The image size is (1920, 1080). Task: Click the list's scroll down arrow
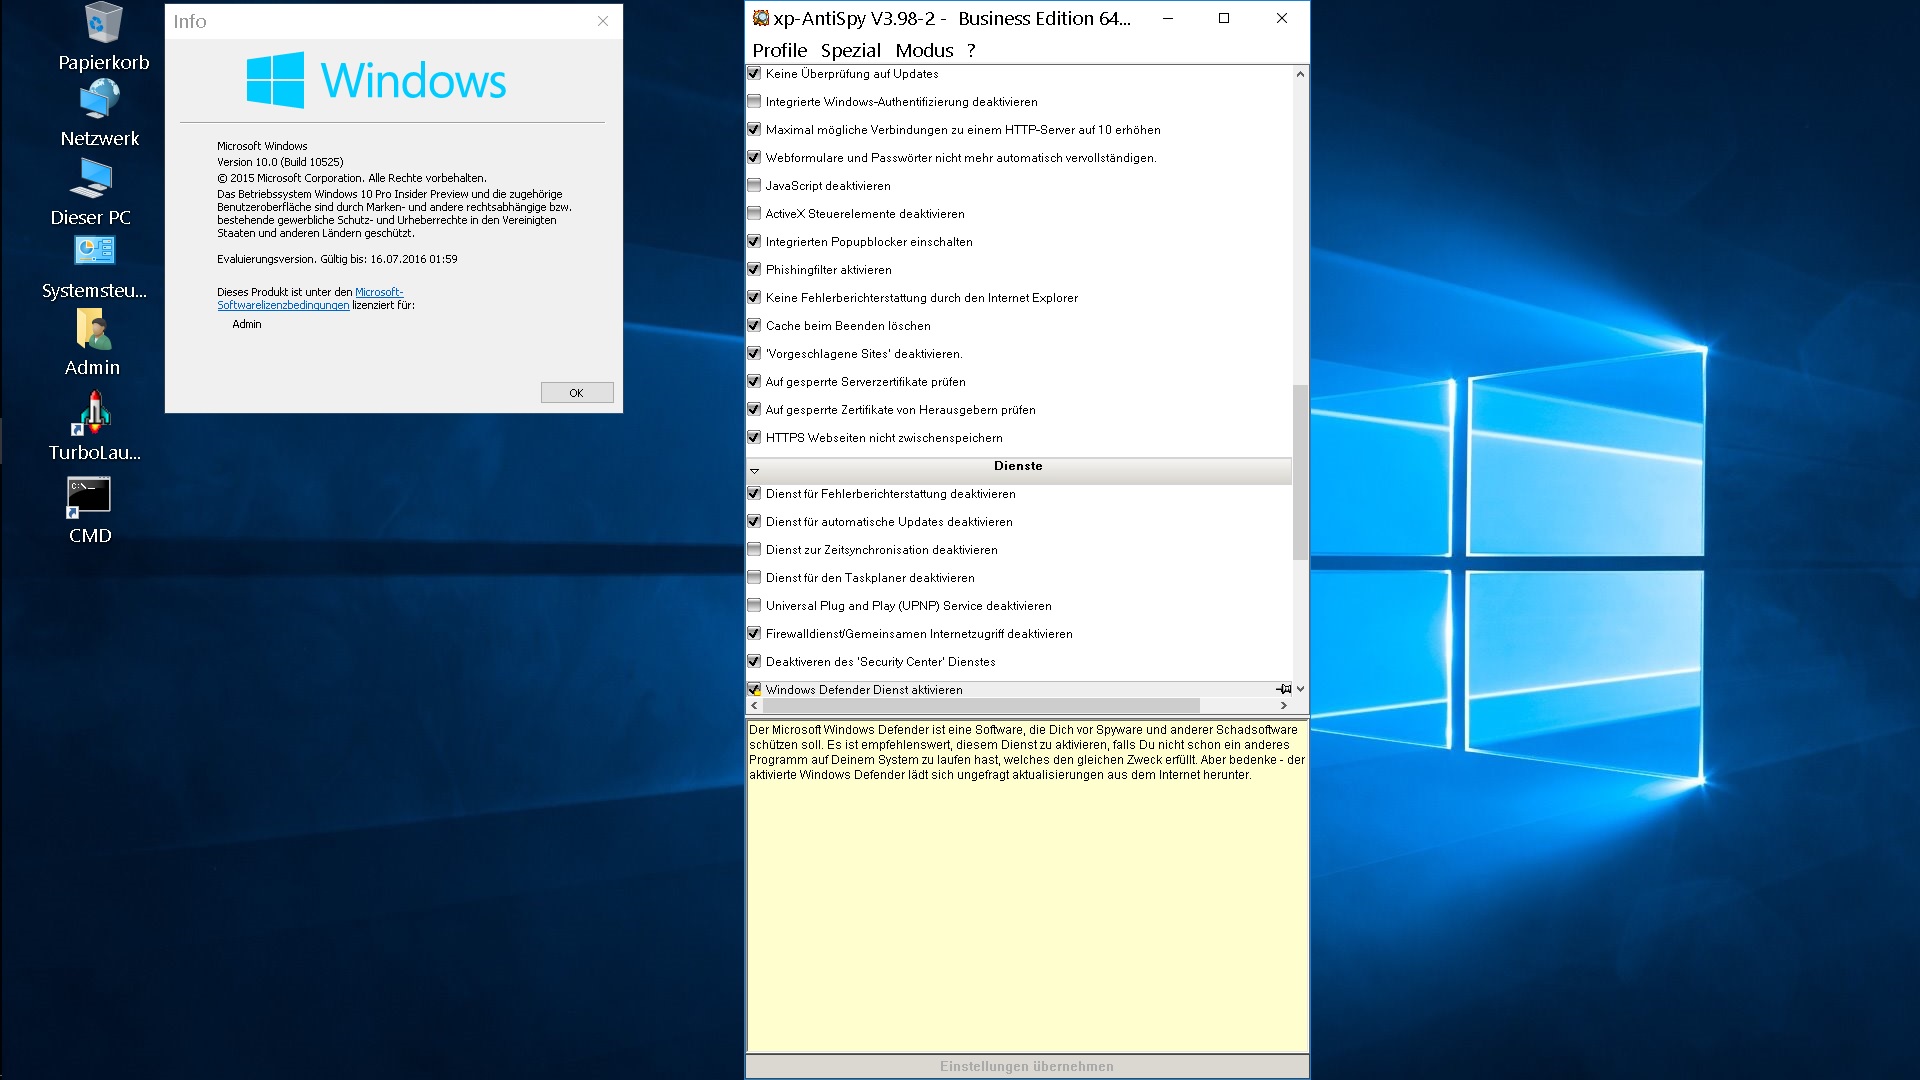point(1300,689)
